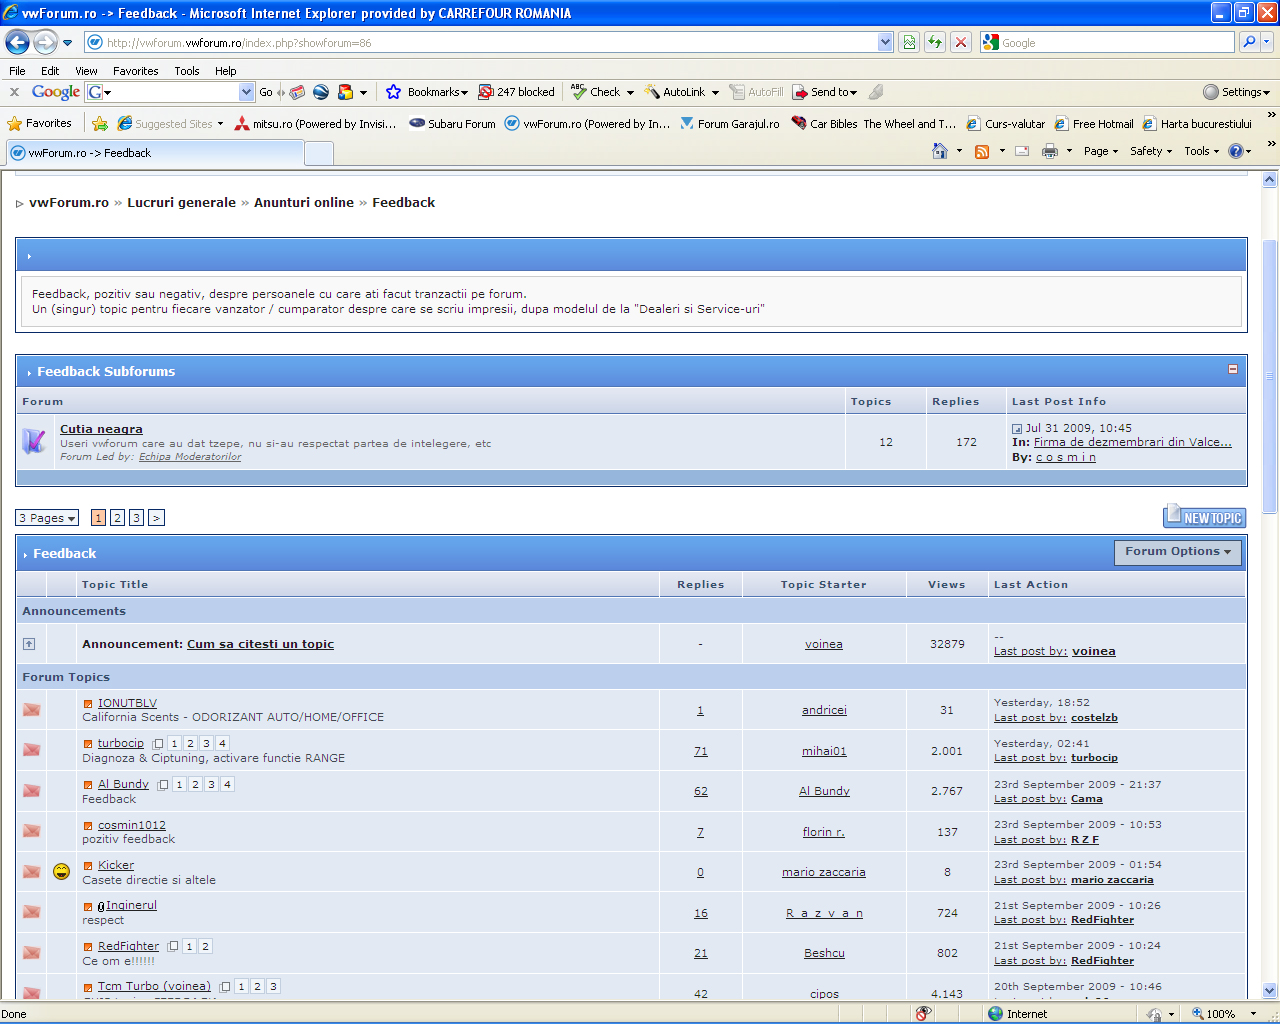Open the Lucruri generale breadcrumb link
This screenshot has width=1280, height=1024.
[x=181, y=202]
